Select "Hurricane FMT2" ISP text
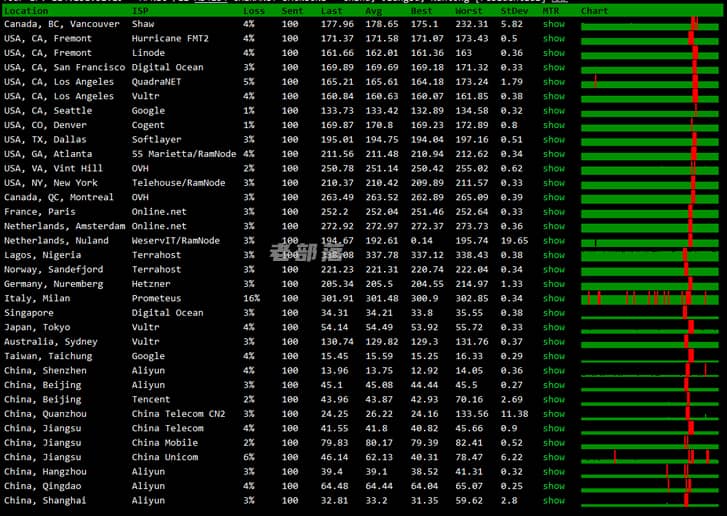 [170, 38]
